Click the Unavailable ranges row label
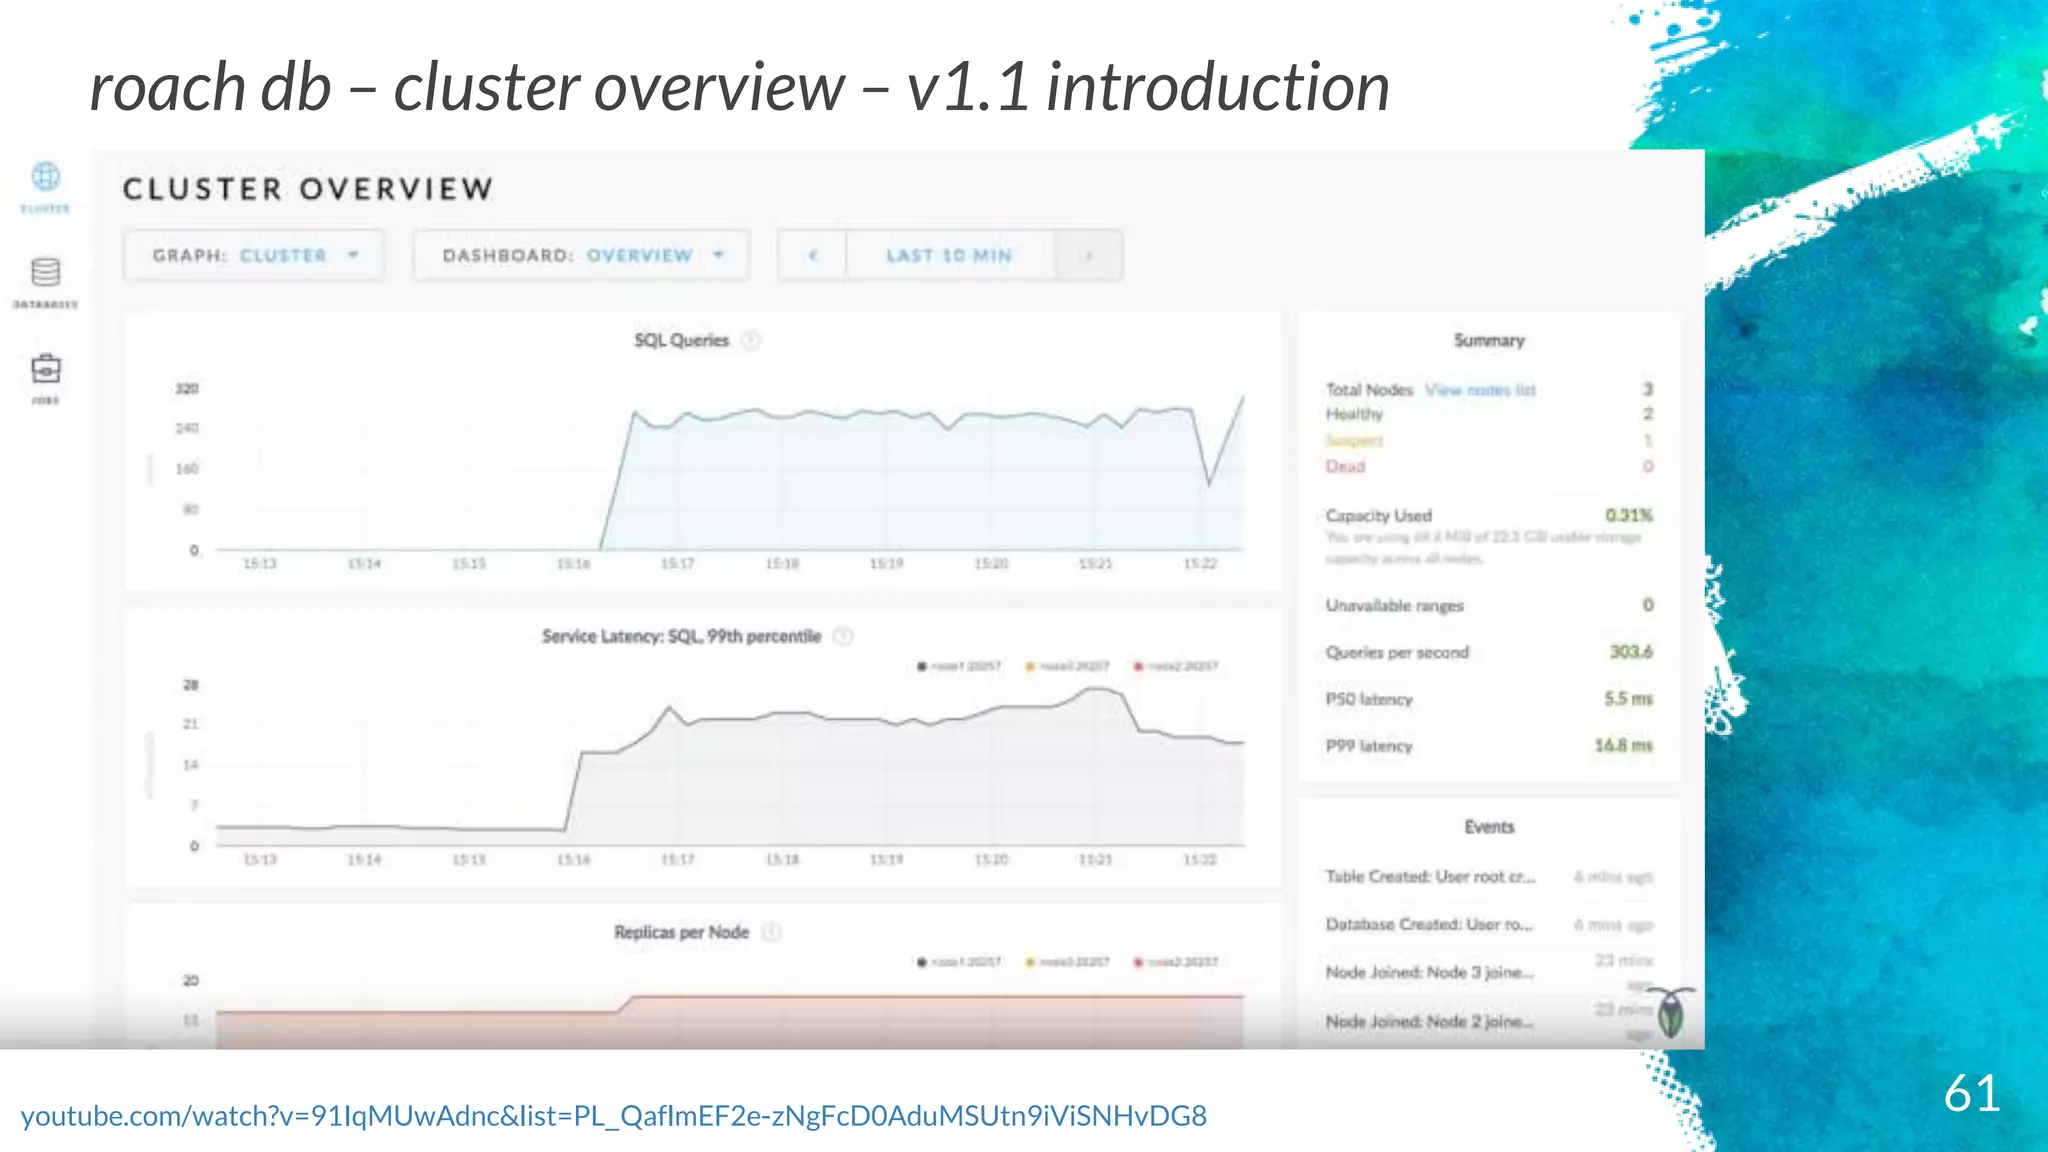 1395,606
